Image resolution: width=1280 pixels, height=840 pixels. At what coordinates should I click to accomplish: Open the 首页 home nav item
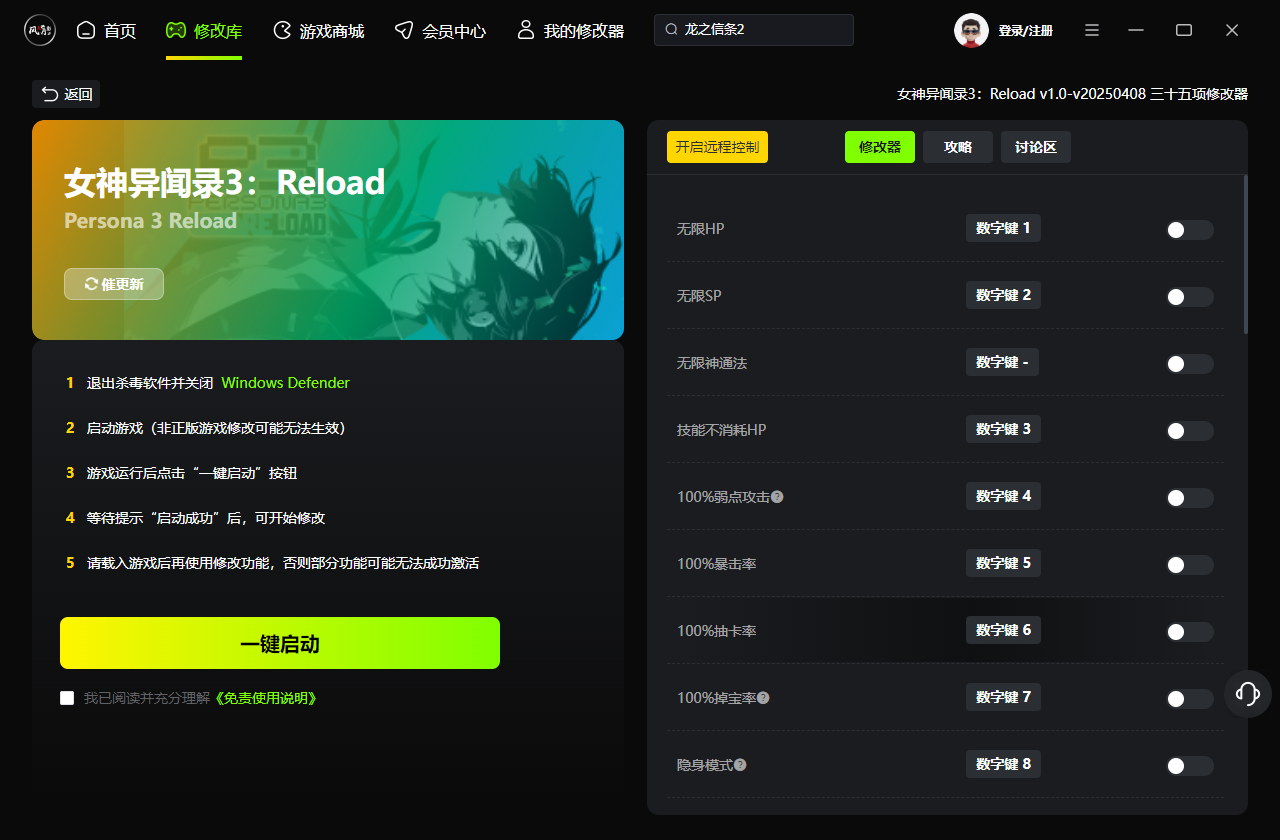[106, 31]
